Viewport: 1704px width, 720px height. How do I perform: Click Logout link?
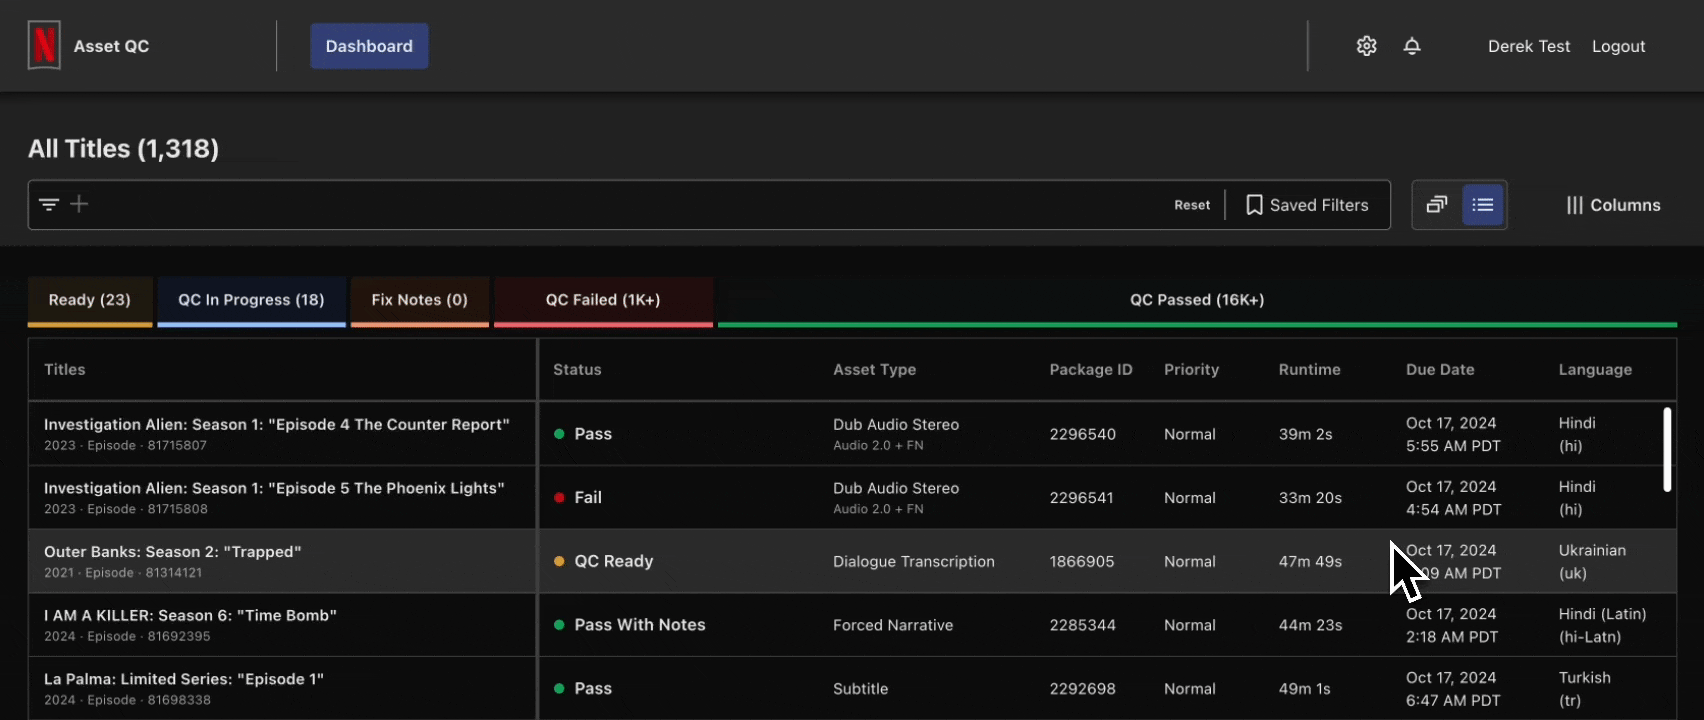tap(1618, 46)
